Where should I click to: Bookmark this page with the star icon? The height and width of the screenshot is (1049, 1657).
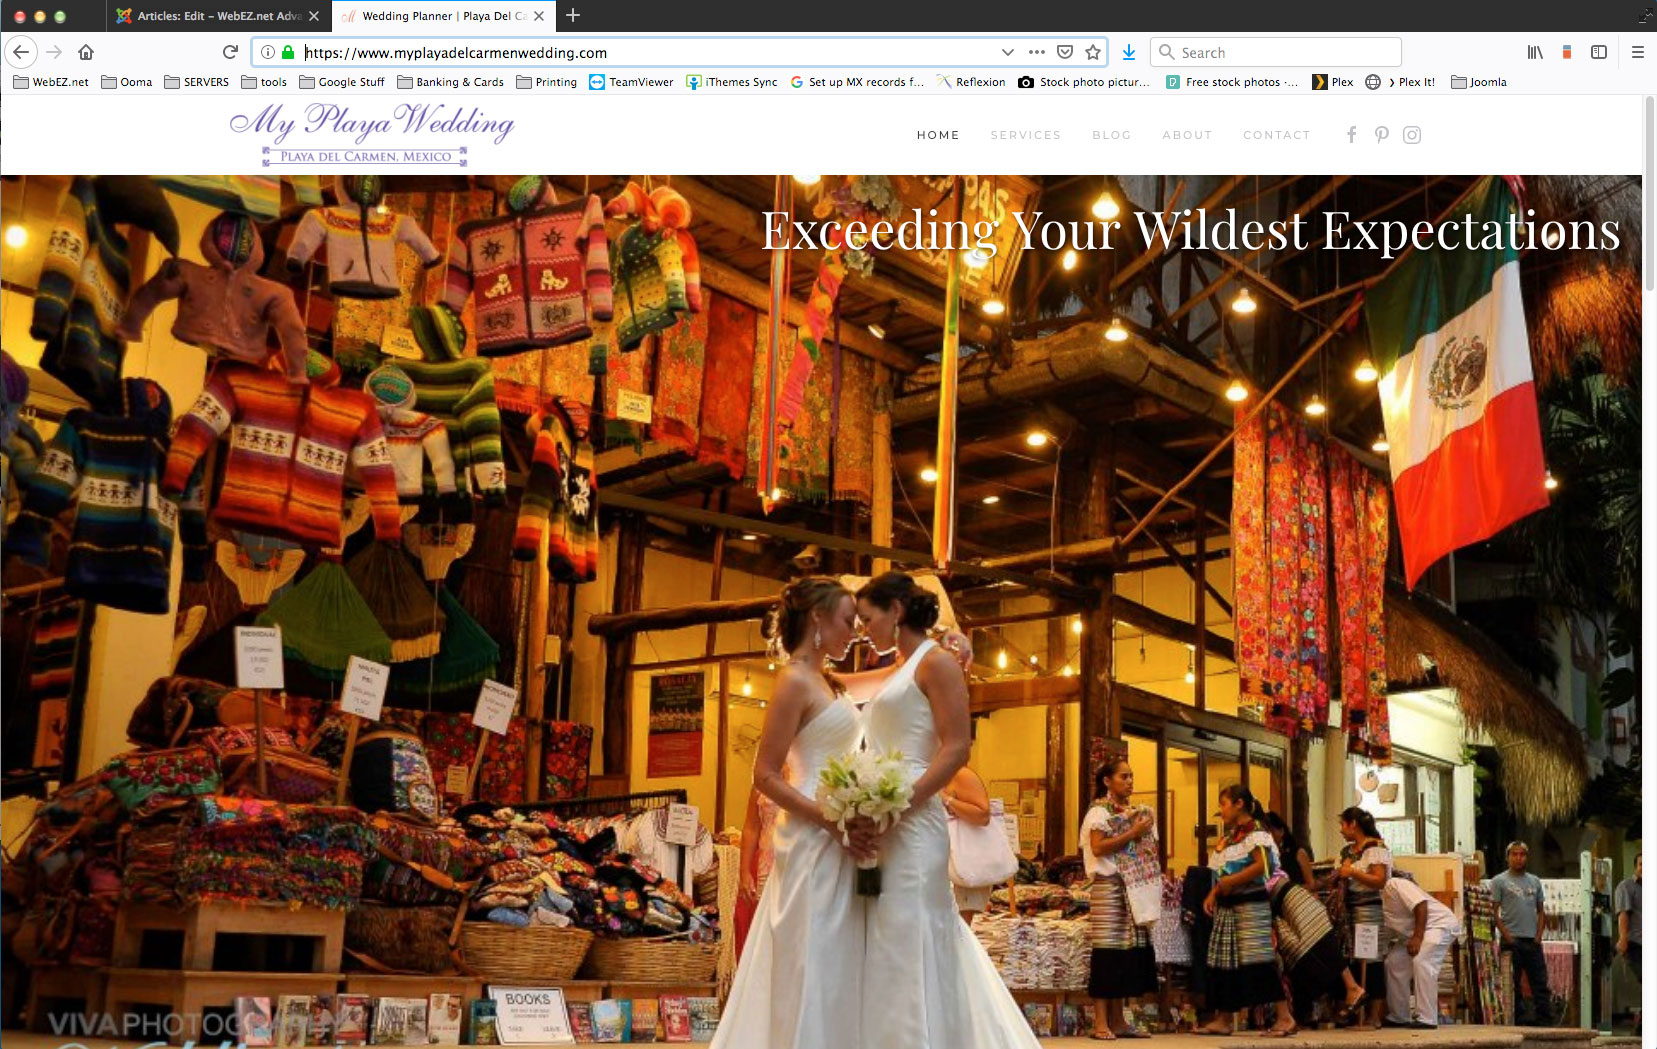pos(1093,52)
